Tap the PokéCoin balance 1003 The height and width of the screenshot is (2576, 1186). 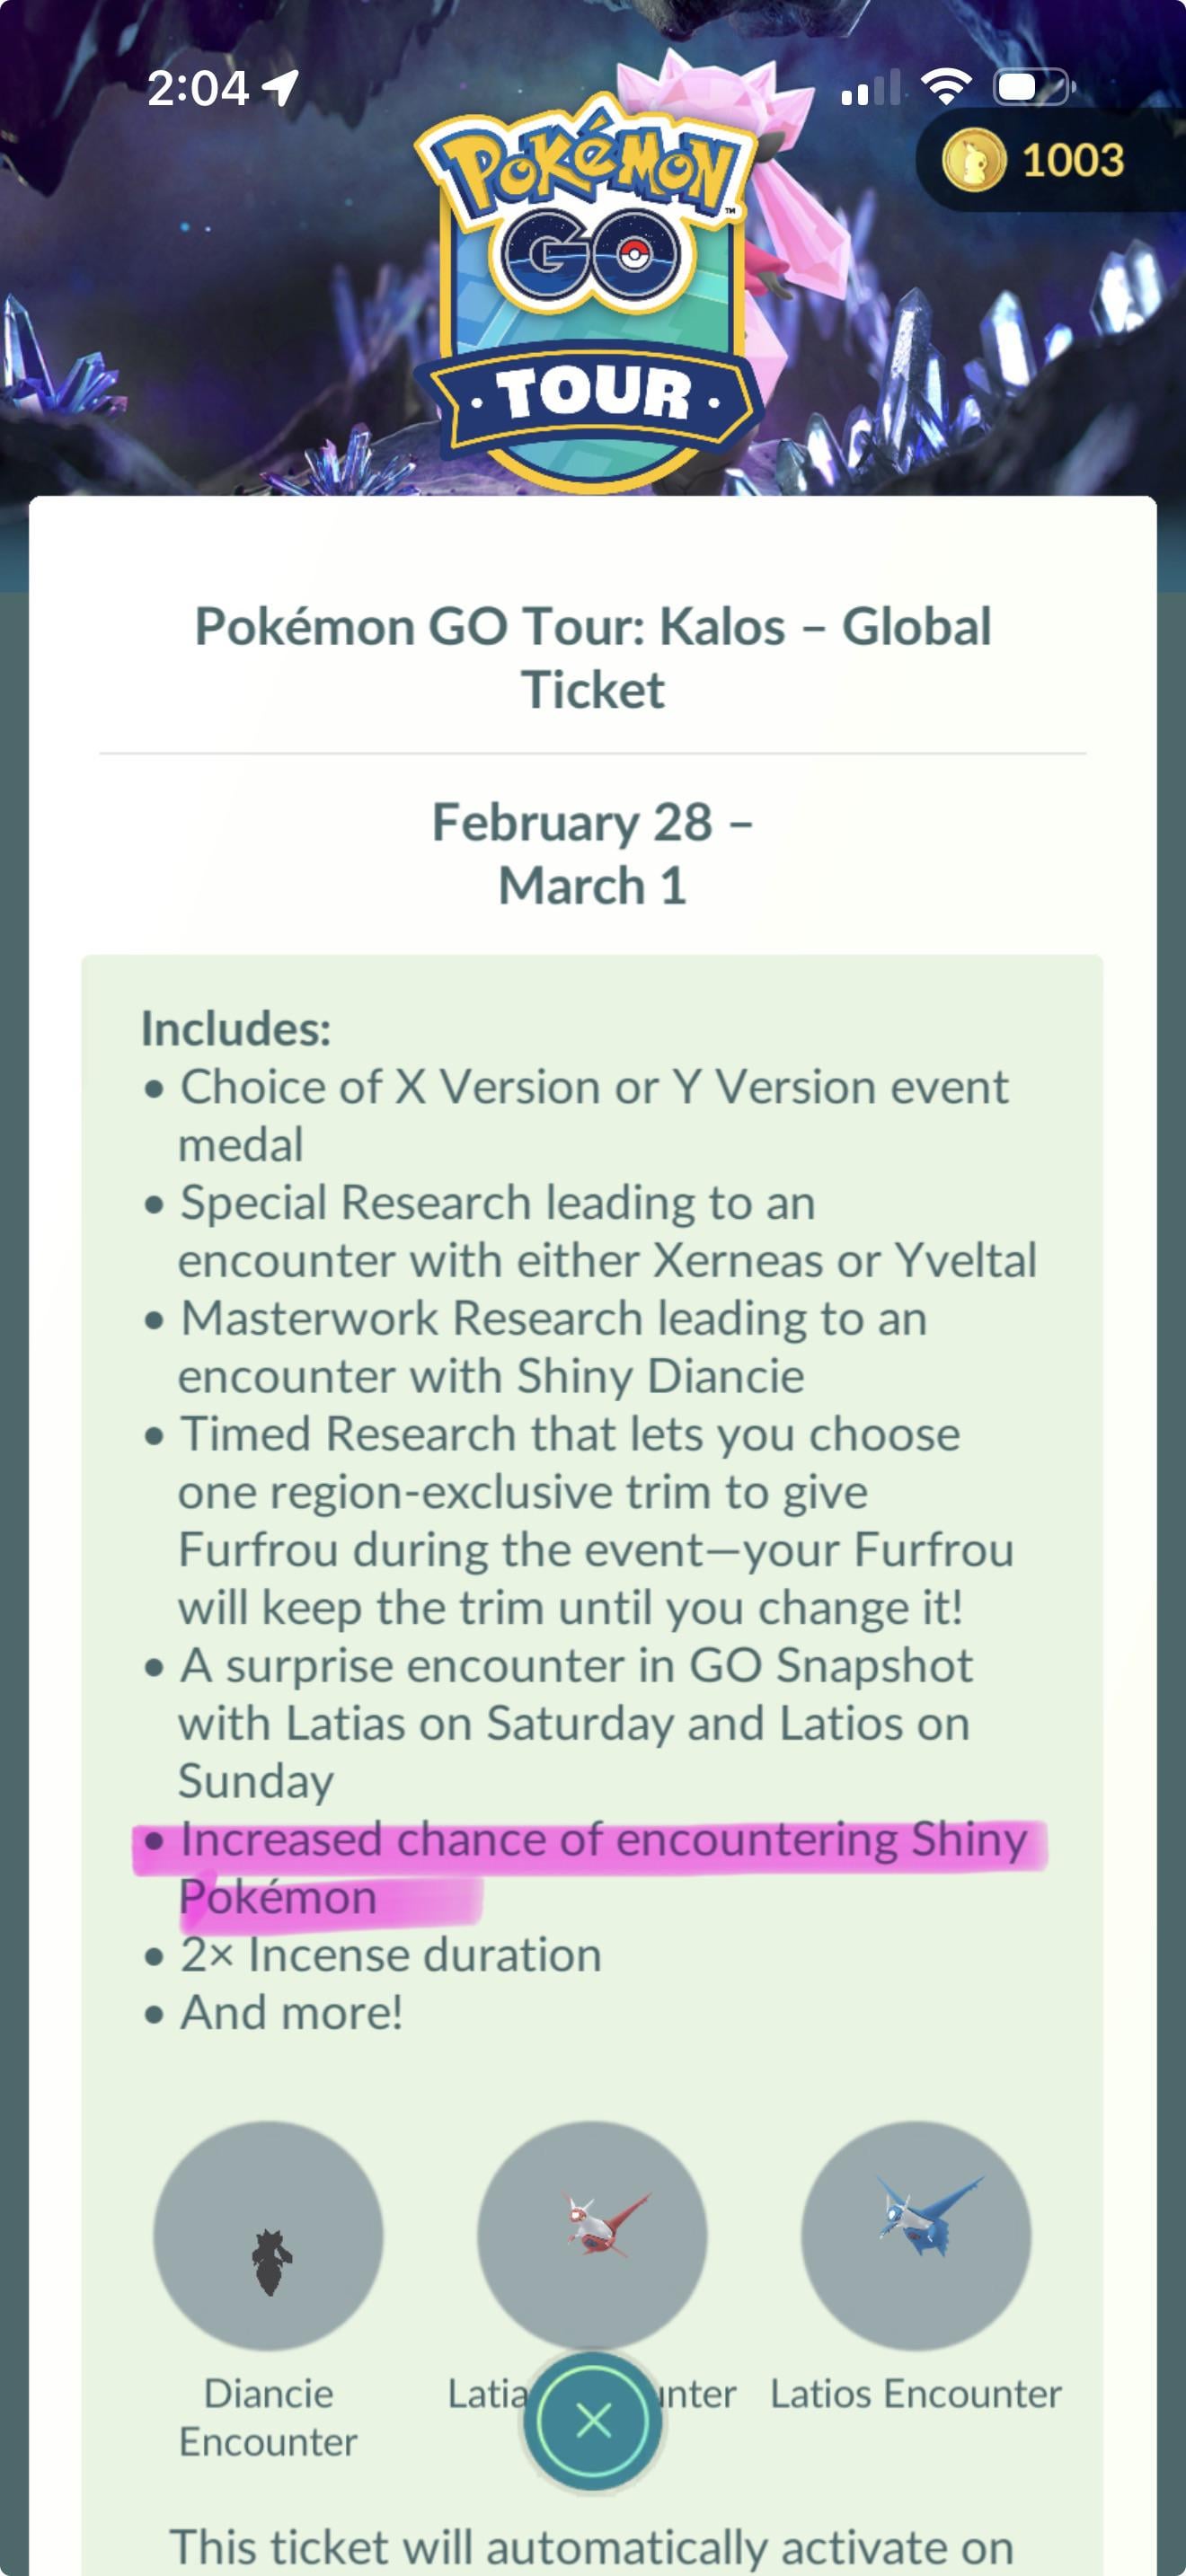[1072, 160]
